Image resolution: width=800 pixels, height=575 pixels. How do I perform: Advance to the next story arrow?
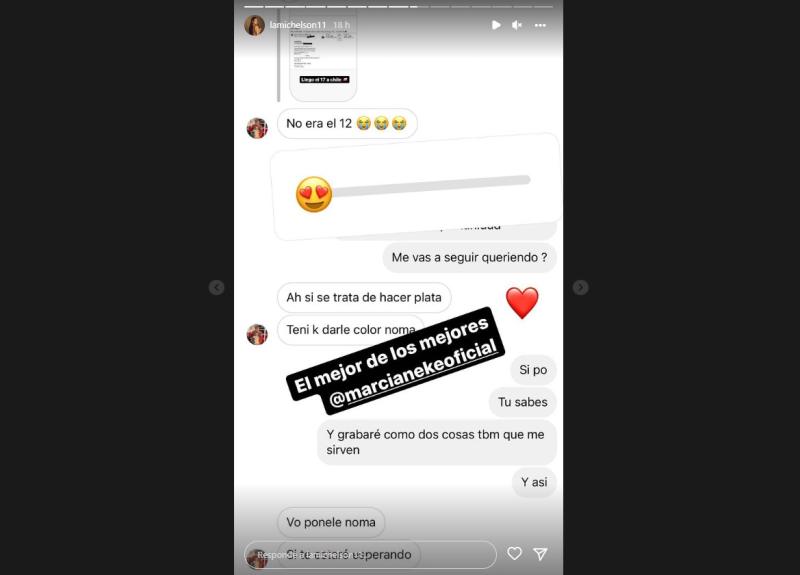(x=580, y=287)
